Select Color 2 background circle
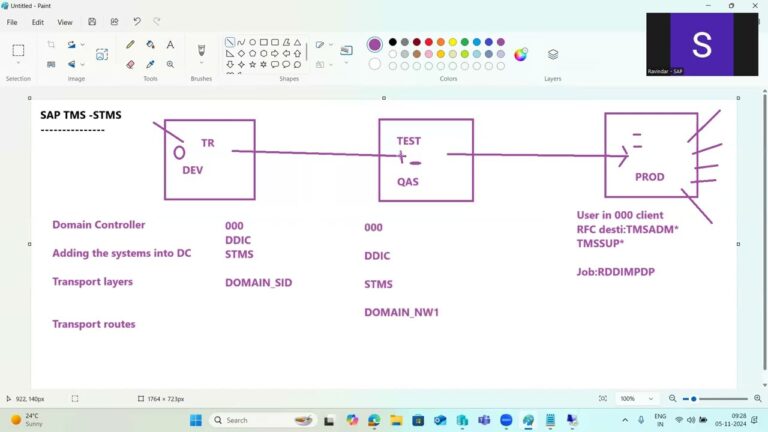This screenshot has height=432, width=768. coord(375,64)
